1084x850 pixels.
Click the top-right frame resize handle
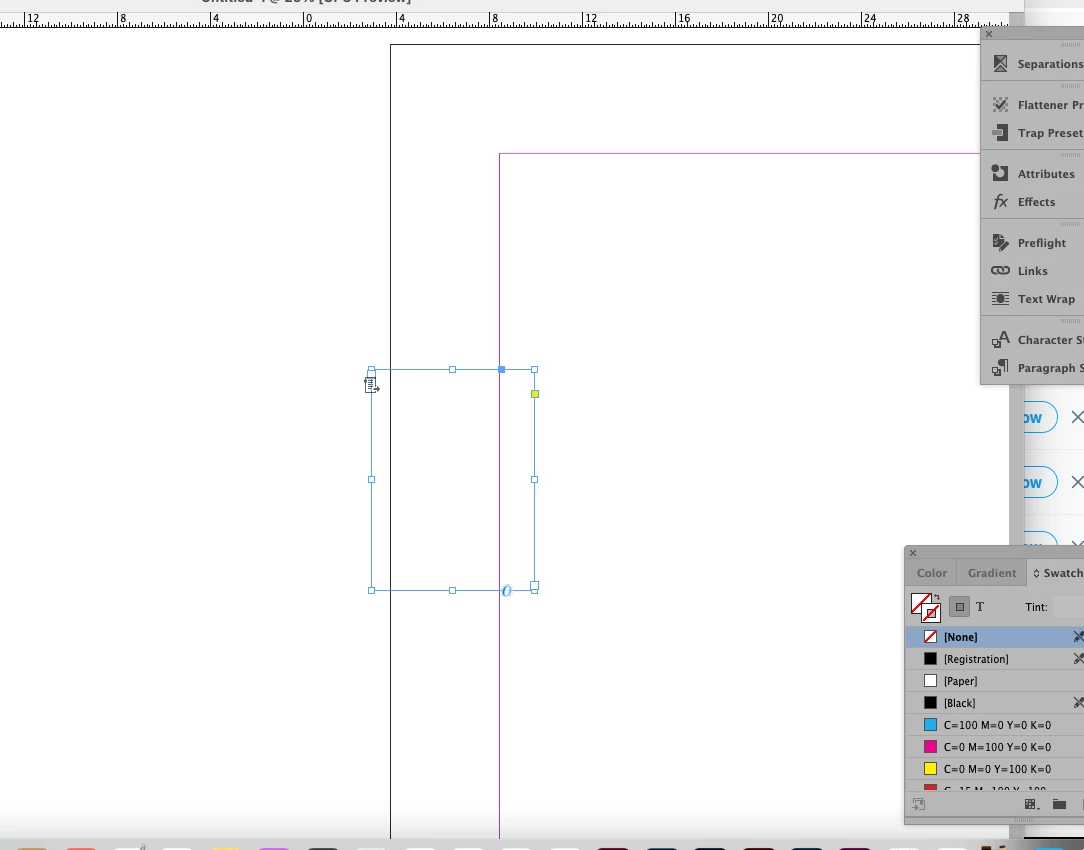click(x=534, y=370)
